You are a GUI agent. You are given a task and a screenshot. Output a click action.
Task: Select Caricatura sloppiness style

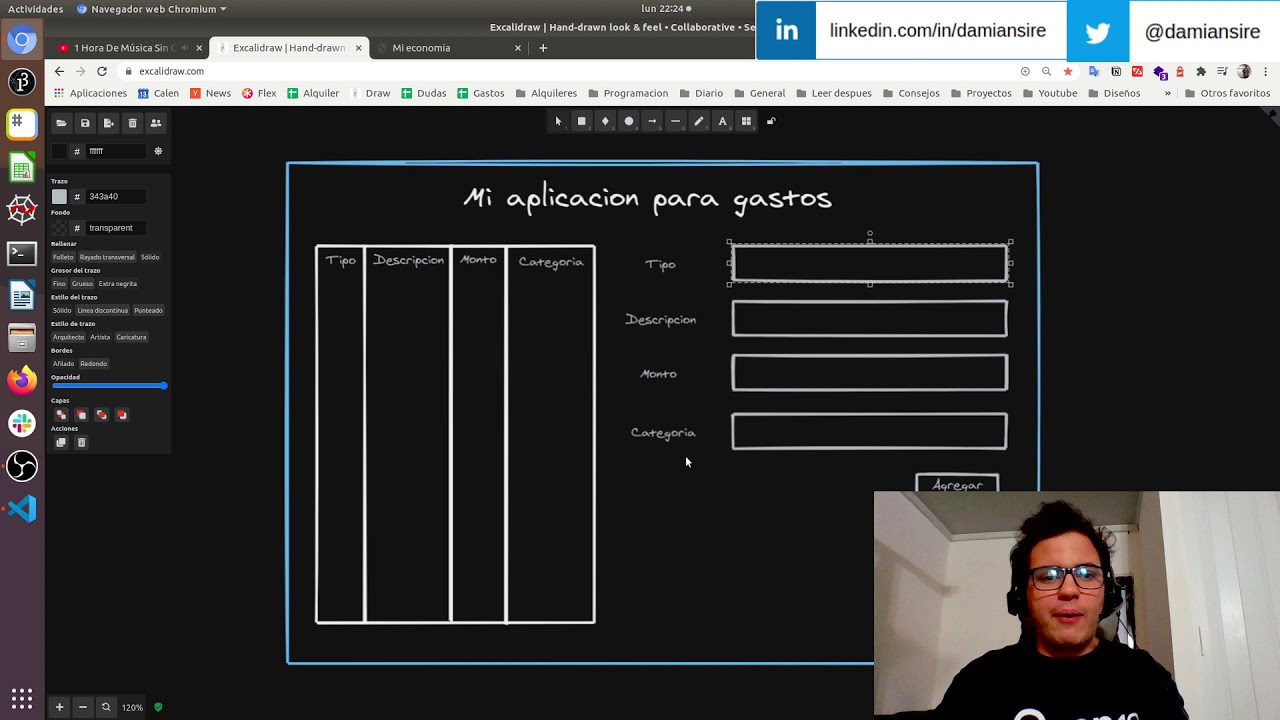(131, 337)
